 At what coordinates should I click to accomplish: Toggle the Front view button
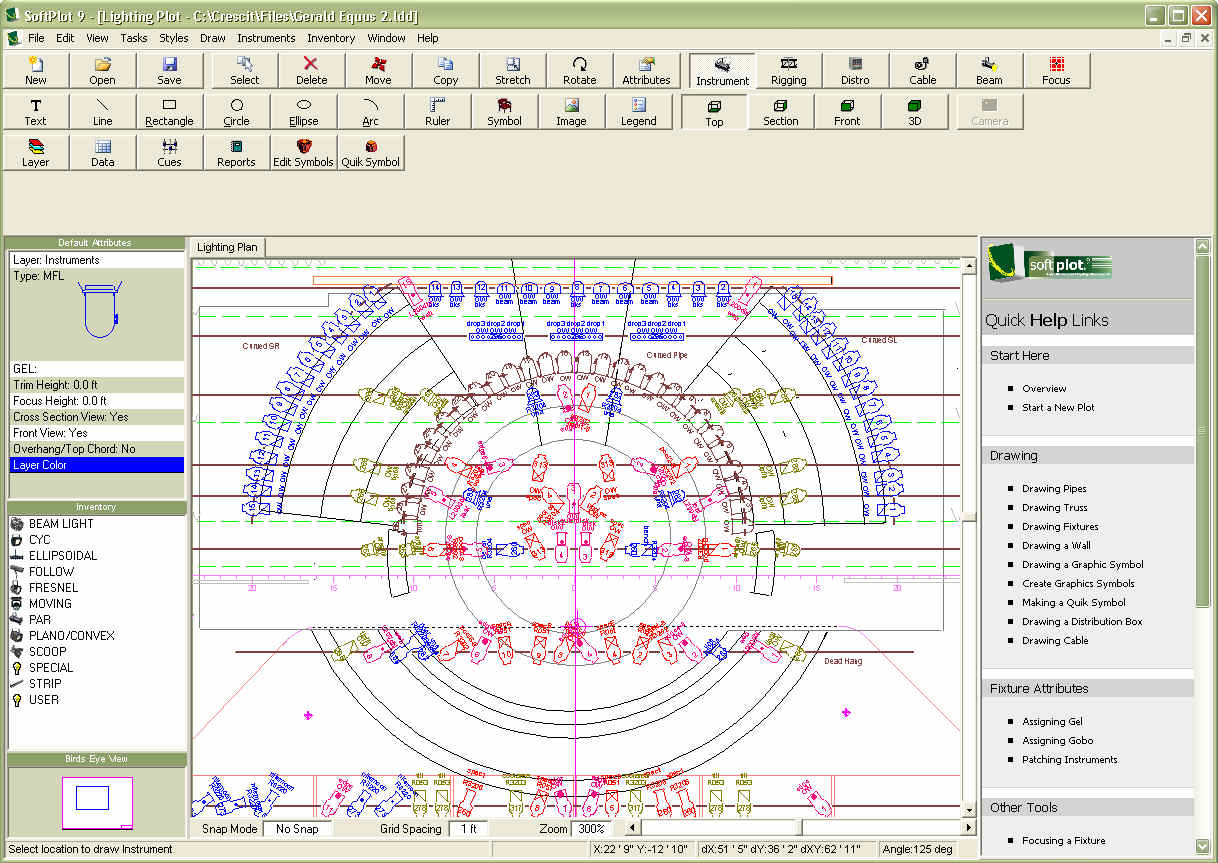tap(847, 111)
